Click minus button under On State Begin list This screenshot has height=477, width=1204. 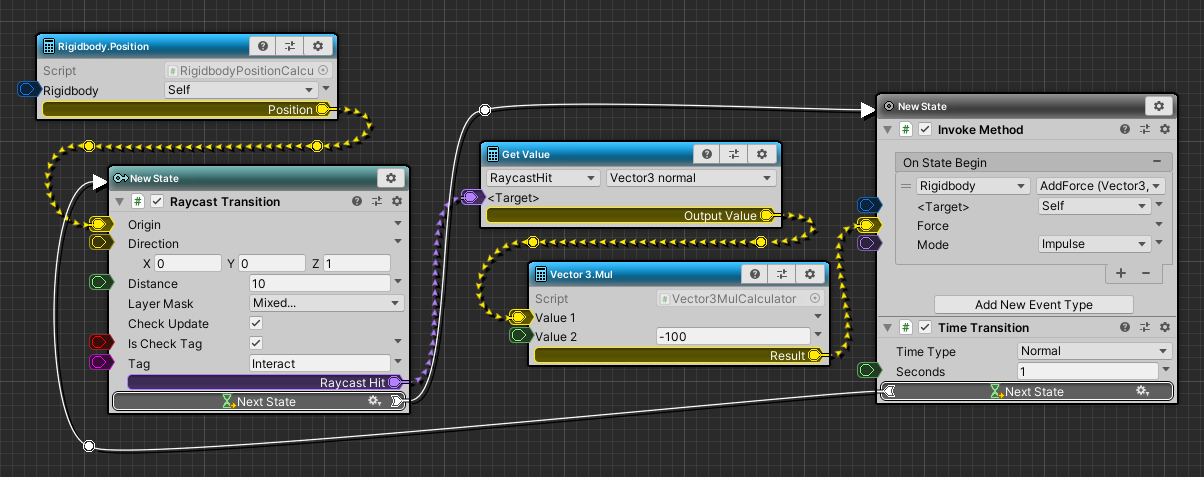tap(1145, 273)
